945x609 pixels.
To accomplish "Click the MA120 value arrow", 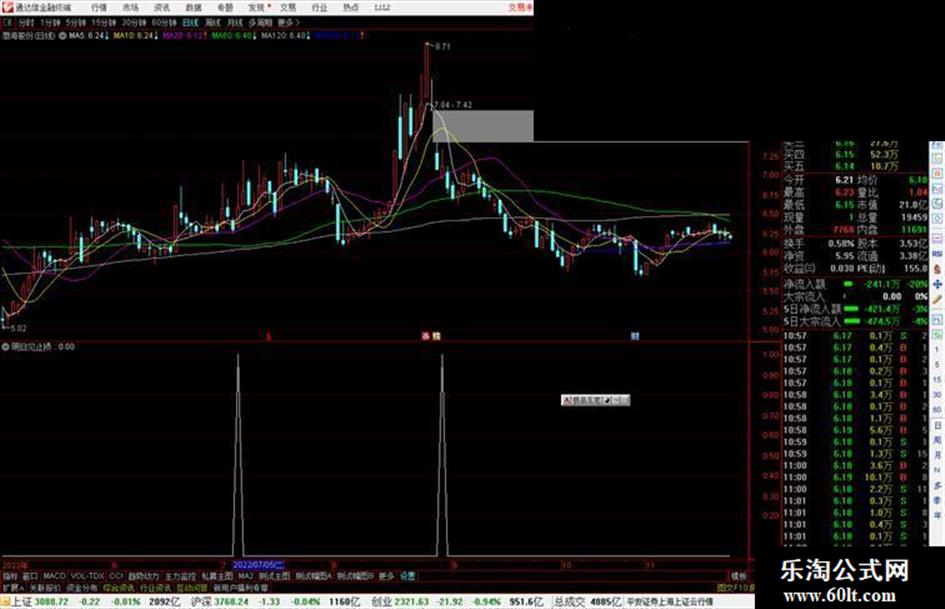I will tap(309, 36).
